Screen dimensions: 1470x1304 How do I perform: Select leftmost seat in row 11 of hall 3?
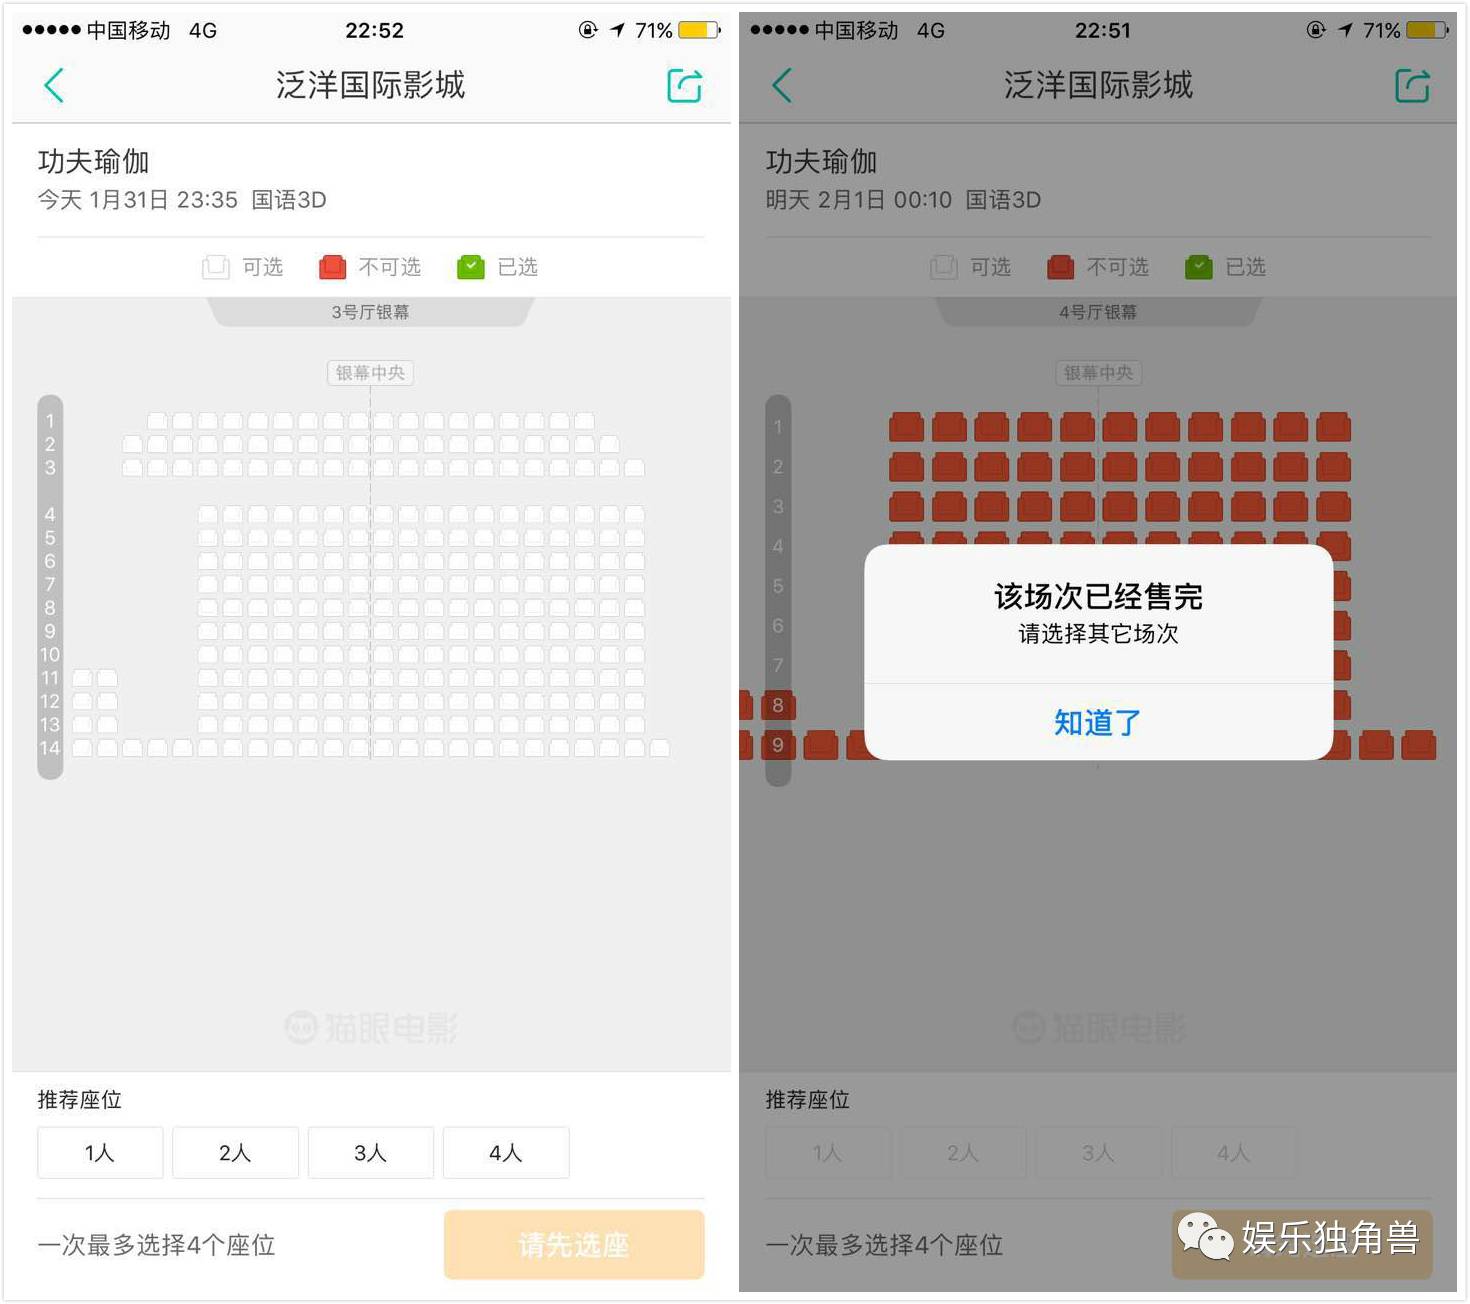pyautogui.click(x=82, y=678)
